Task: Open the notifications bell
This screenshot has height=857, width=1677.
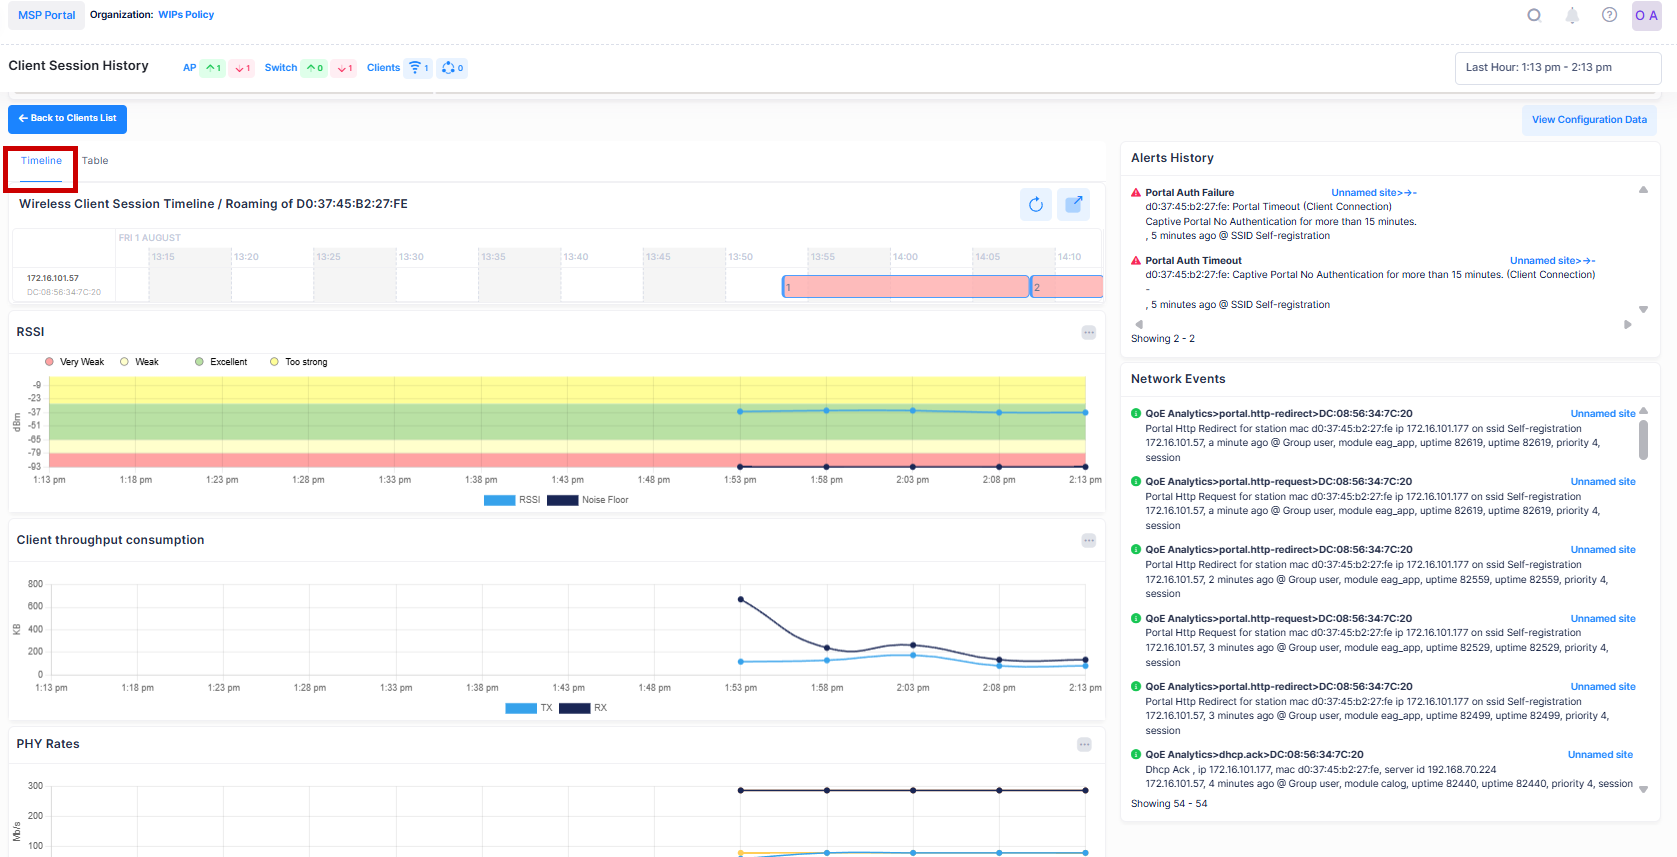Action: tap(1572, 15)
